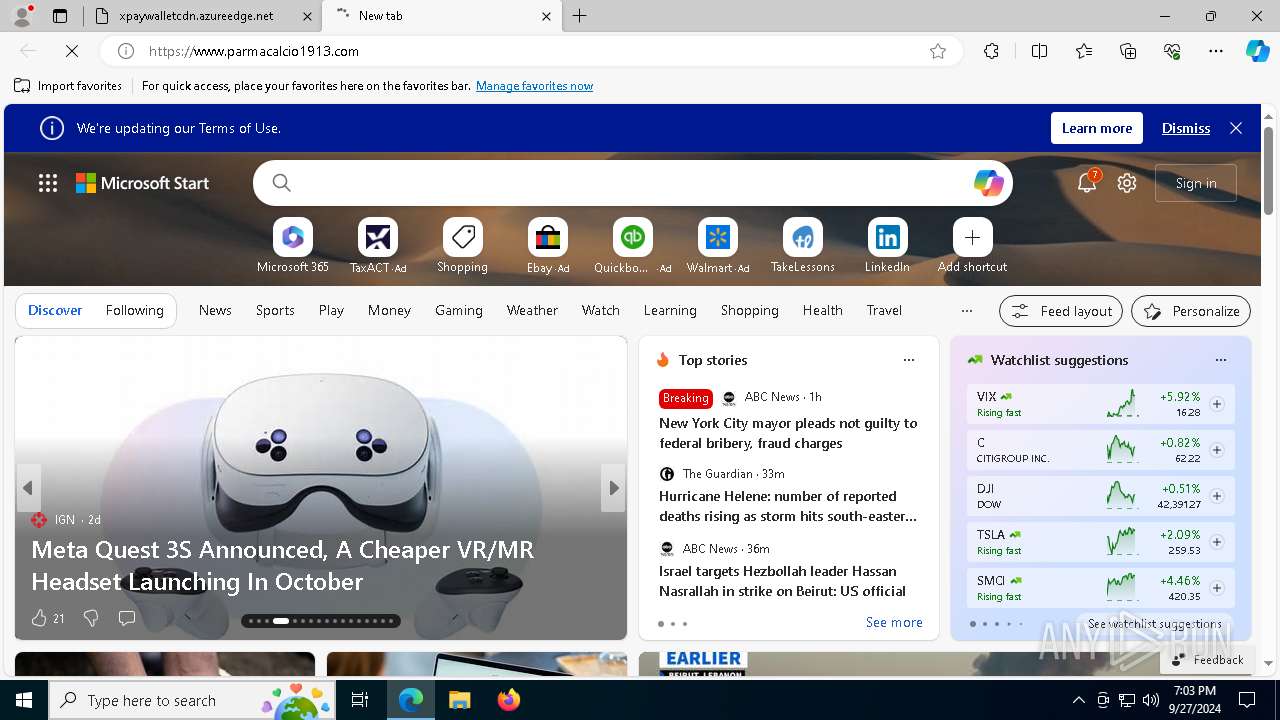Select the News feed category
1280x720 pixels.
(215, 311)
